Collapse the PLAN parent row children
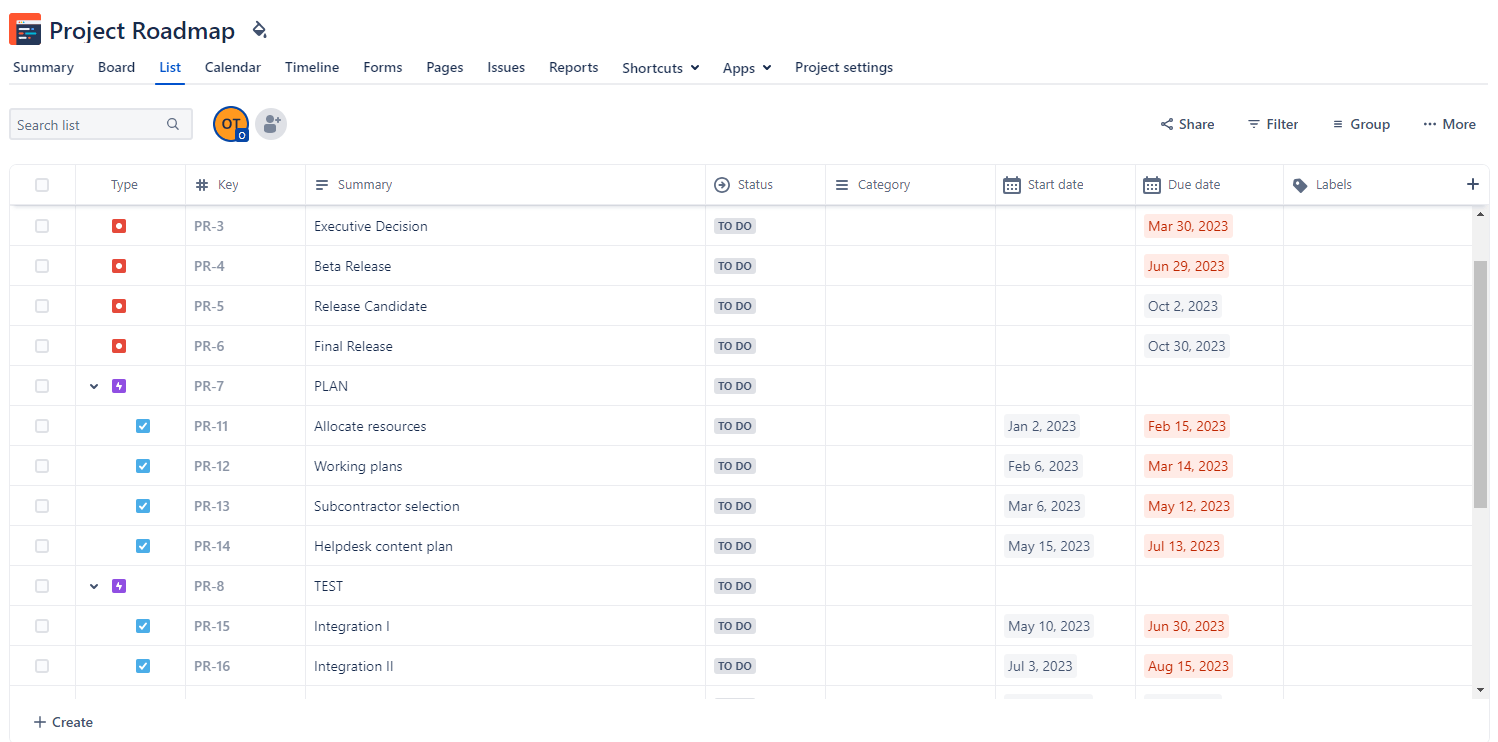Screen dimensions: 1498x742 93,386
